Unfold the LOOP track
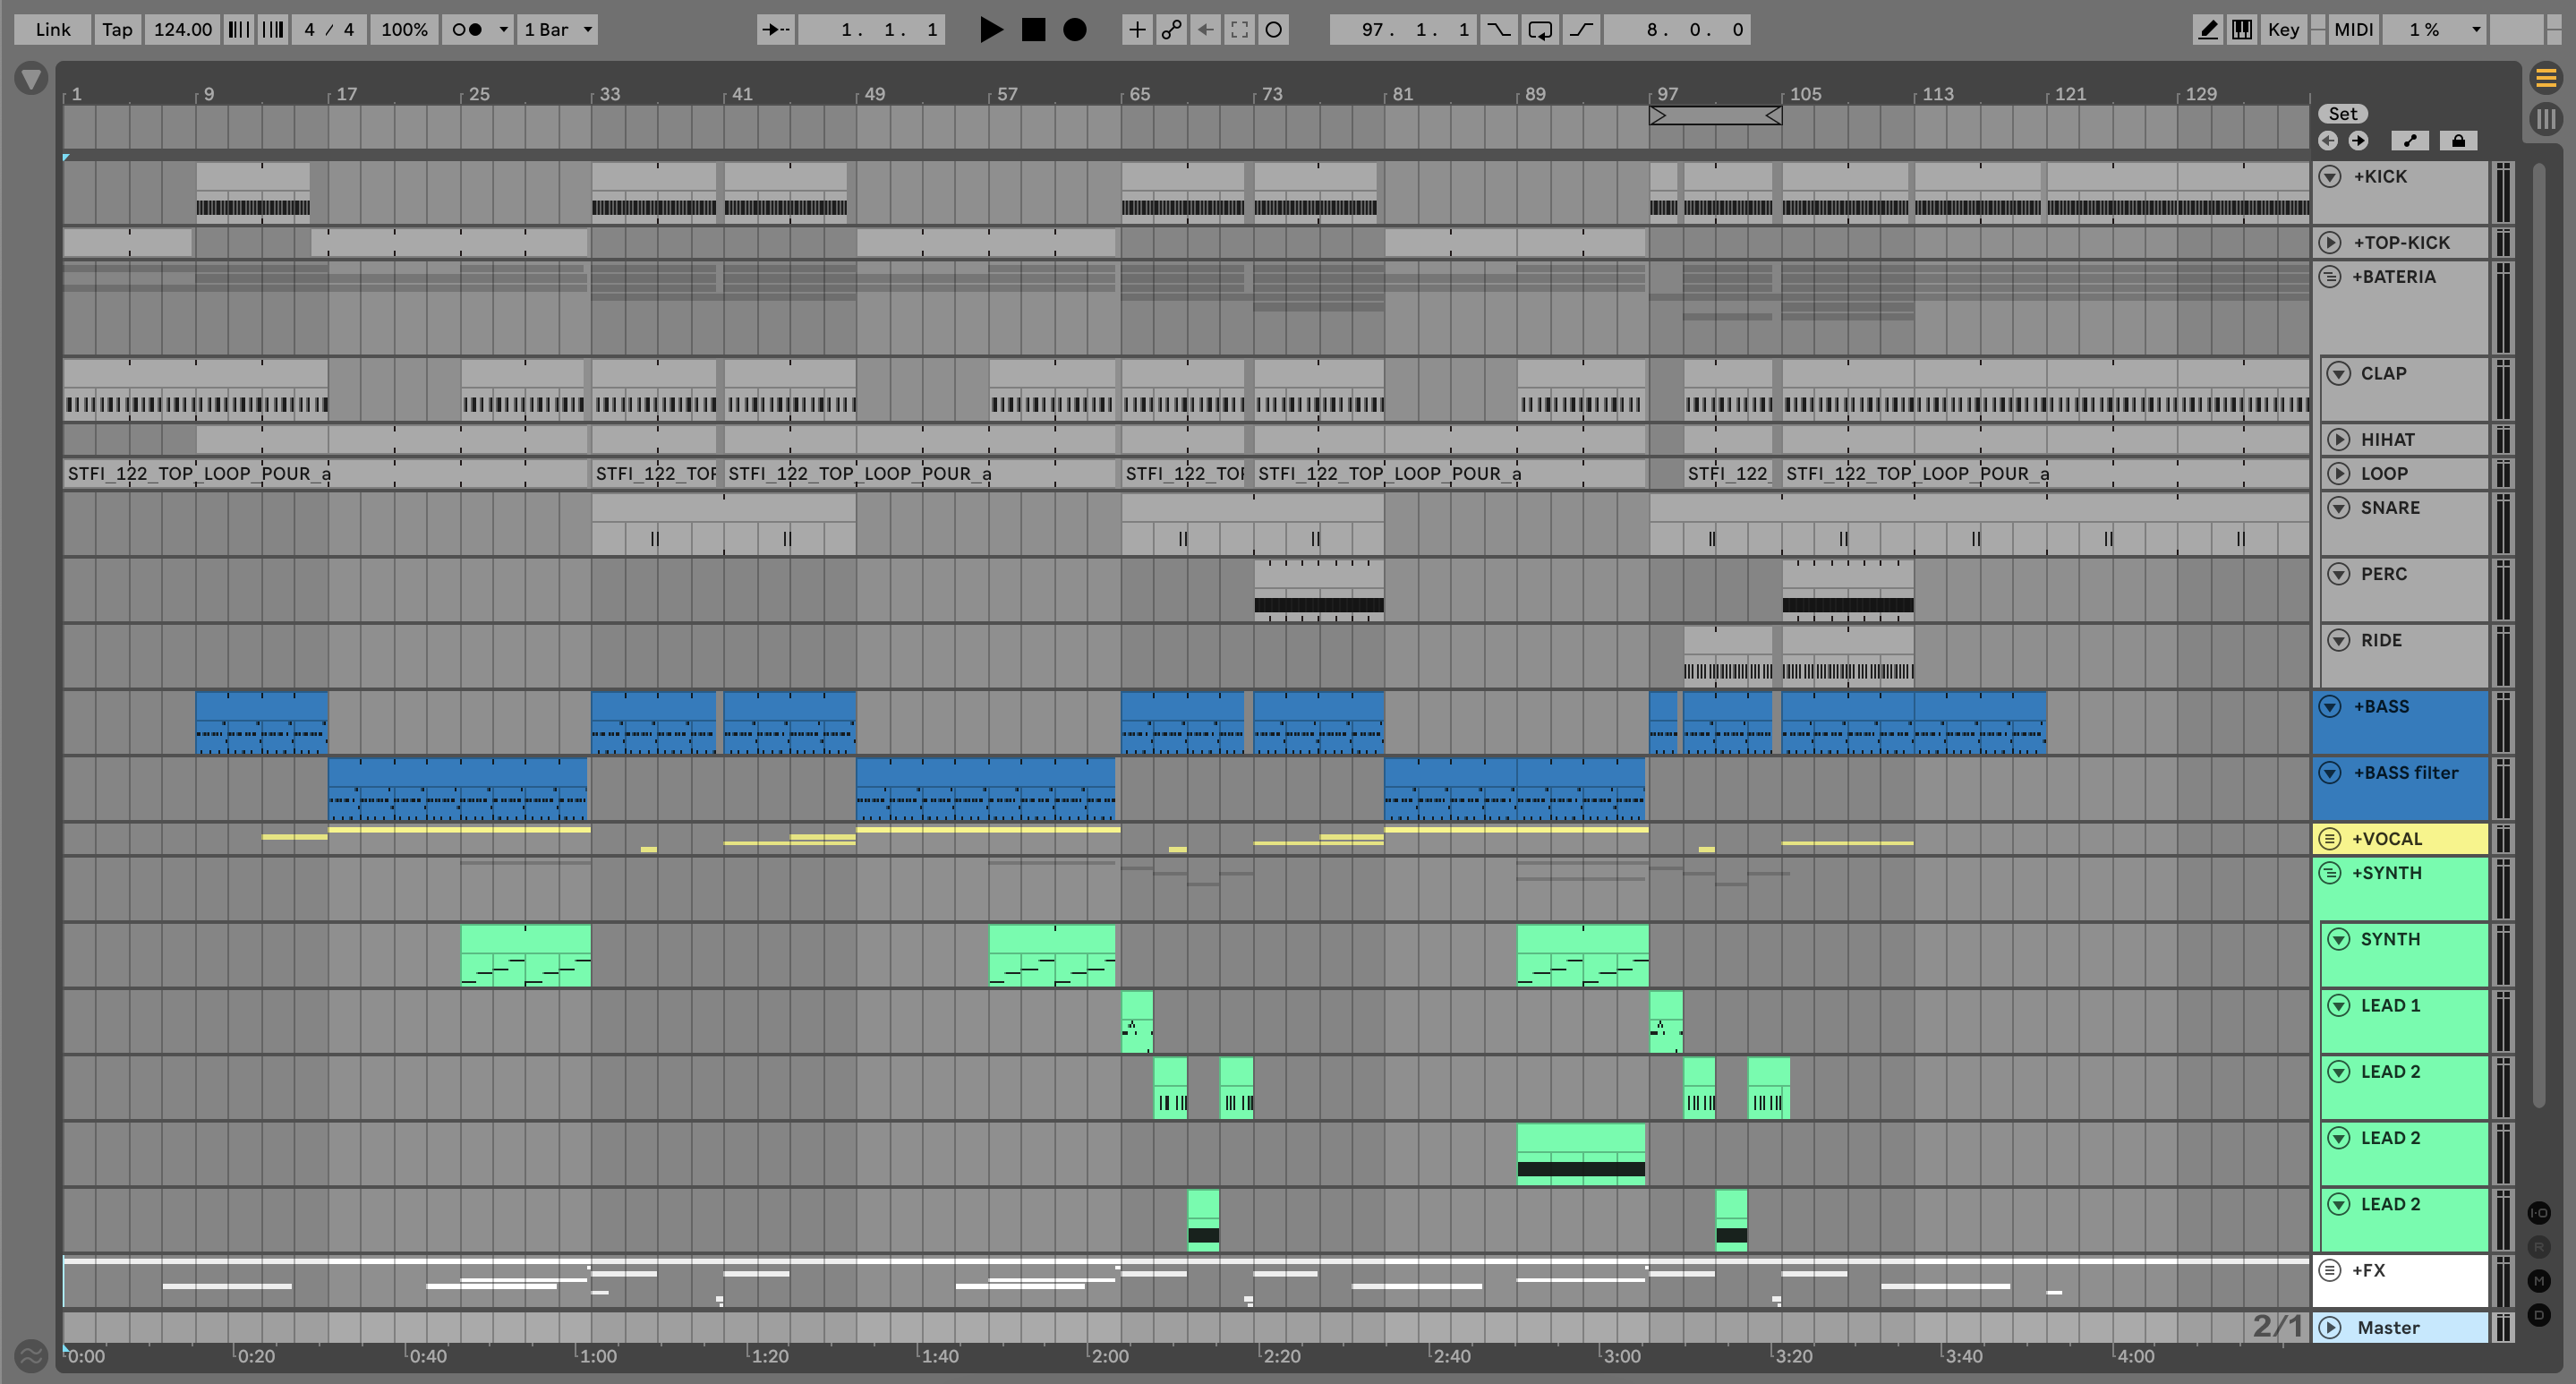Screen dimensions: 2576x1384 click(2338, 473)
